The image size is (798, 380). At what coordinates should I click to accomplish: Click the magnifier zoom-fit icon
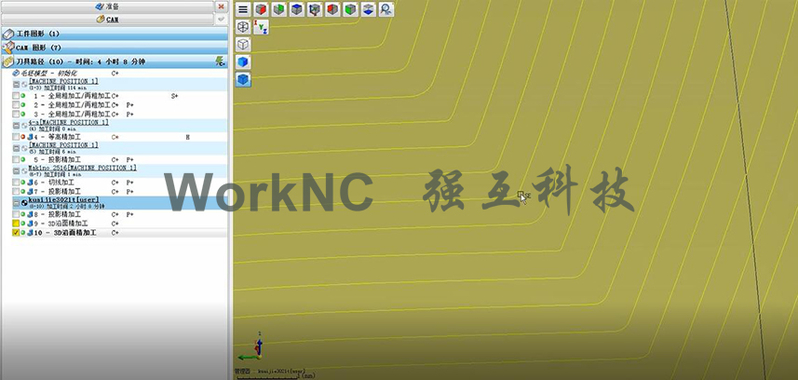click(x=386, y=9)
